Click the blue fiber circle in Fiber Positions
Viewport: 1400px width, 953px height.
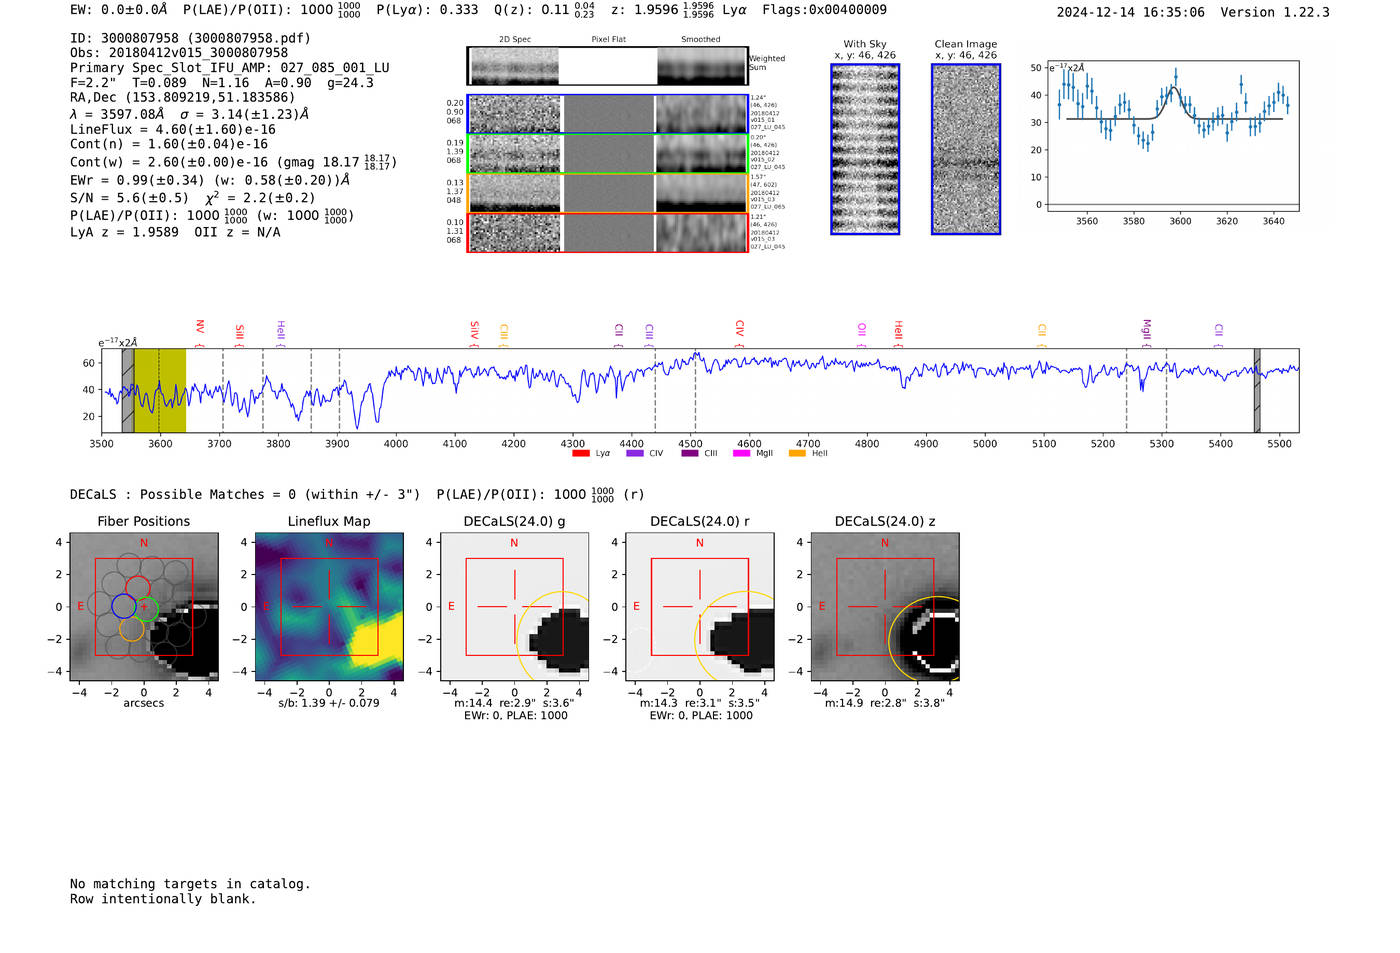(x=124, y=606)
